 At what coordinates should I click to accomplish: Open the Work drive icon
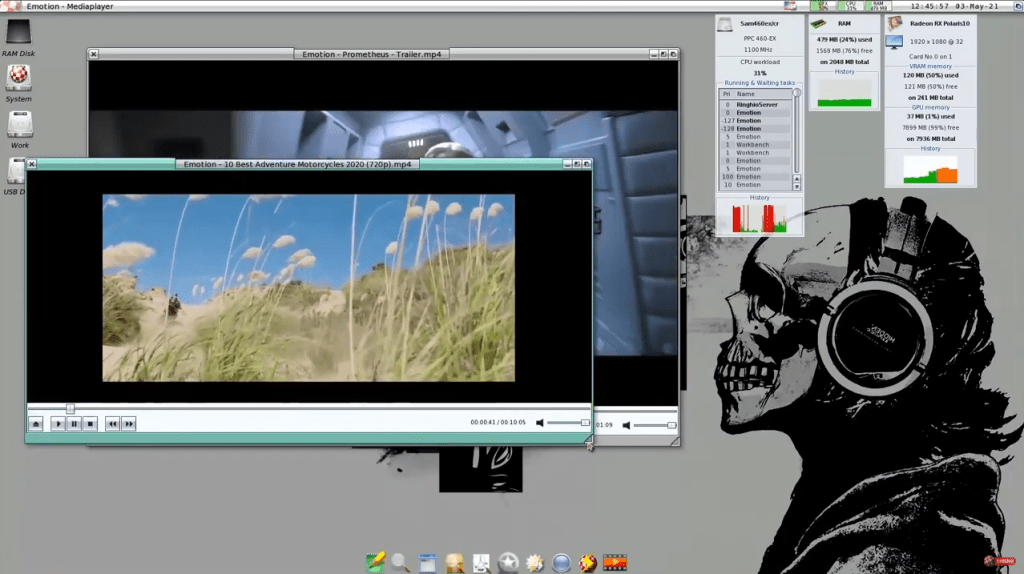click(19, 125)
